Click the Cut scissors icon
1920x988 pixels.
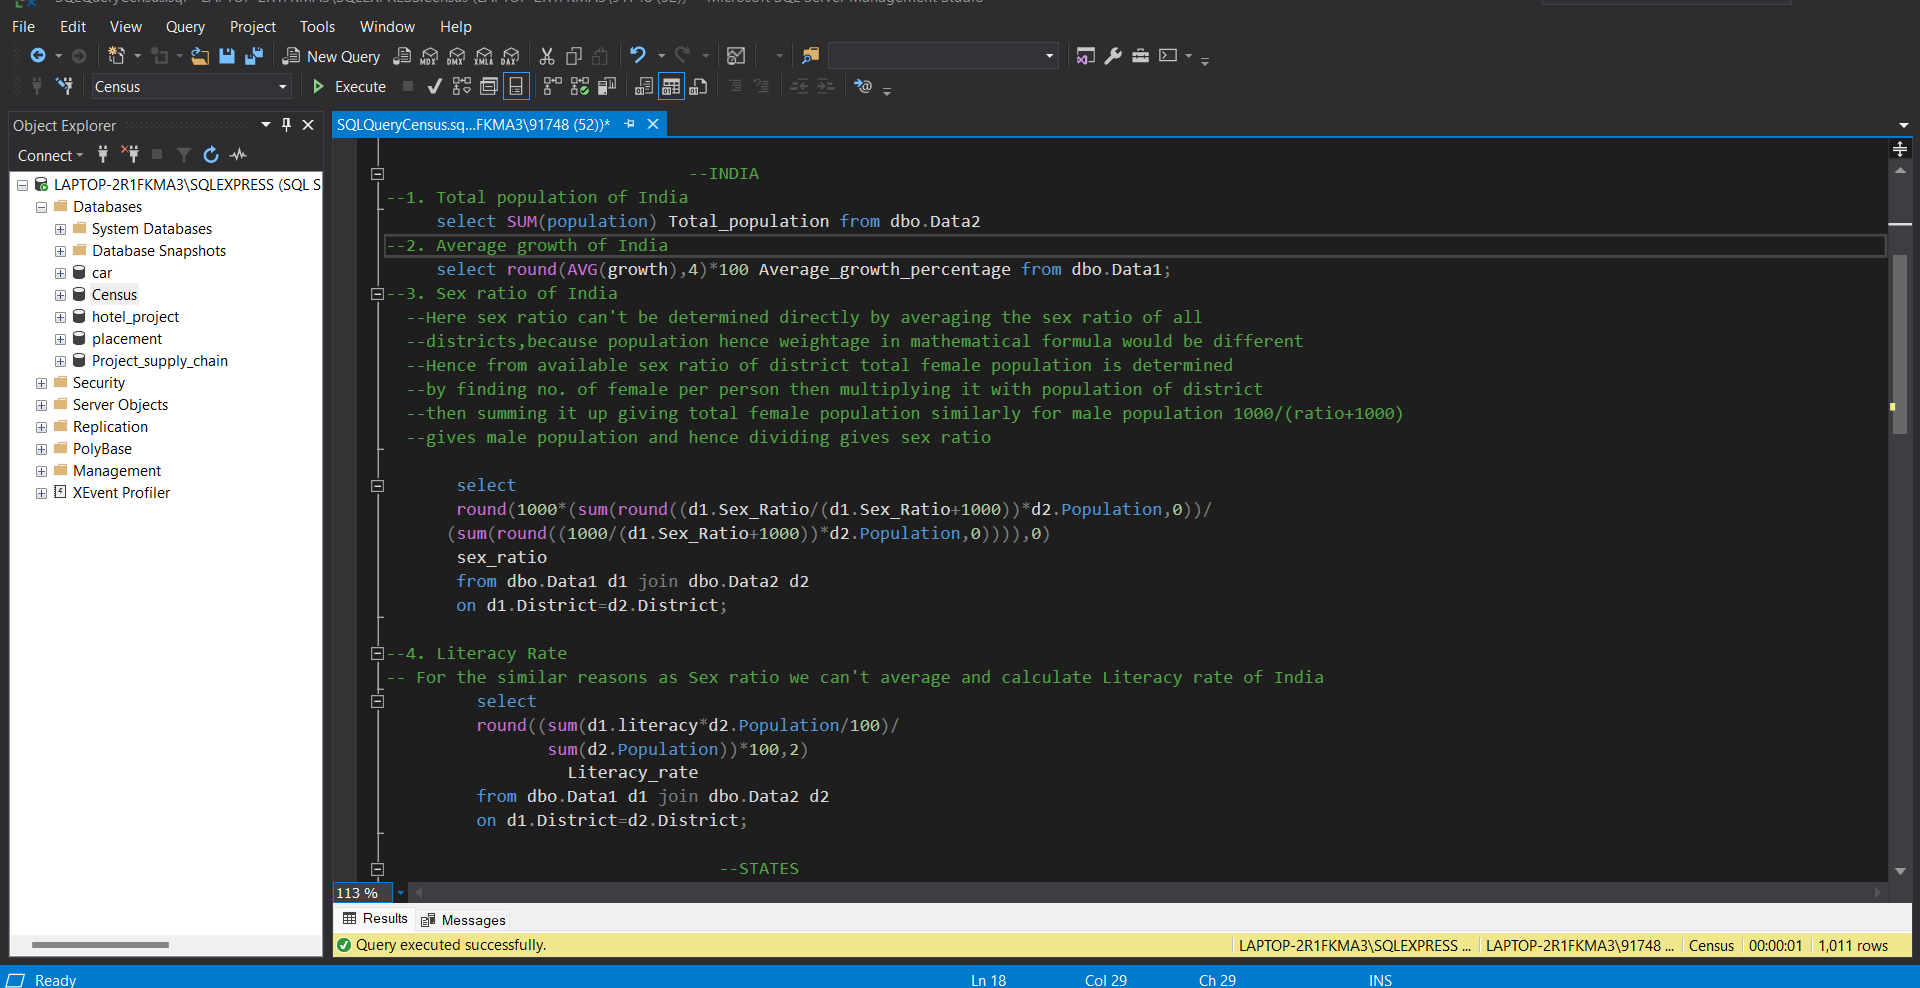547,56
